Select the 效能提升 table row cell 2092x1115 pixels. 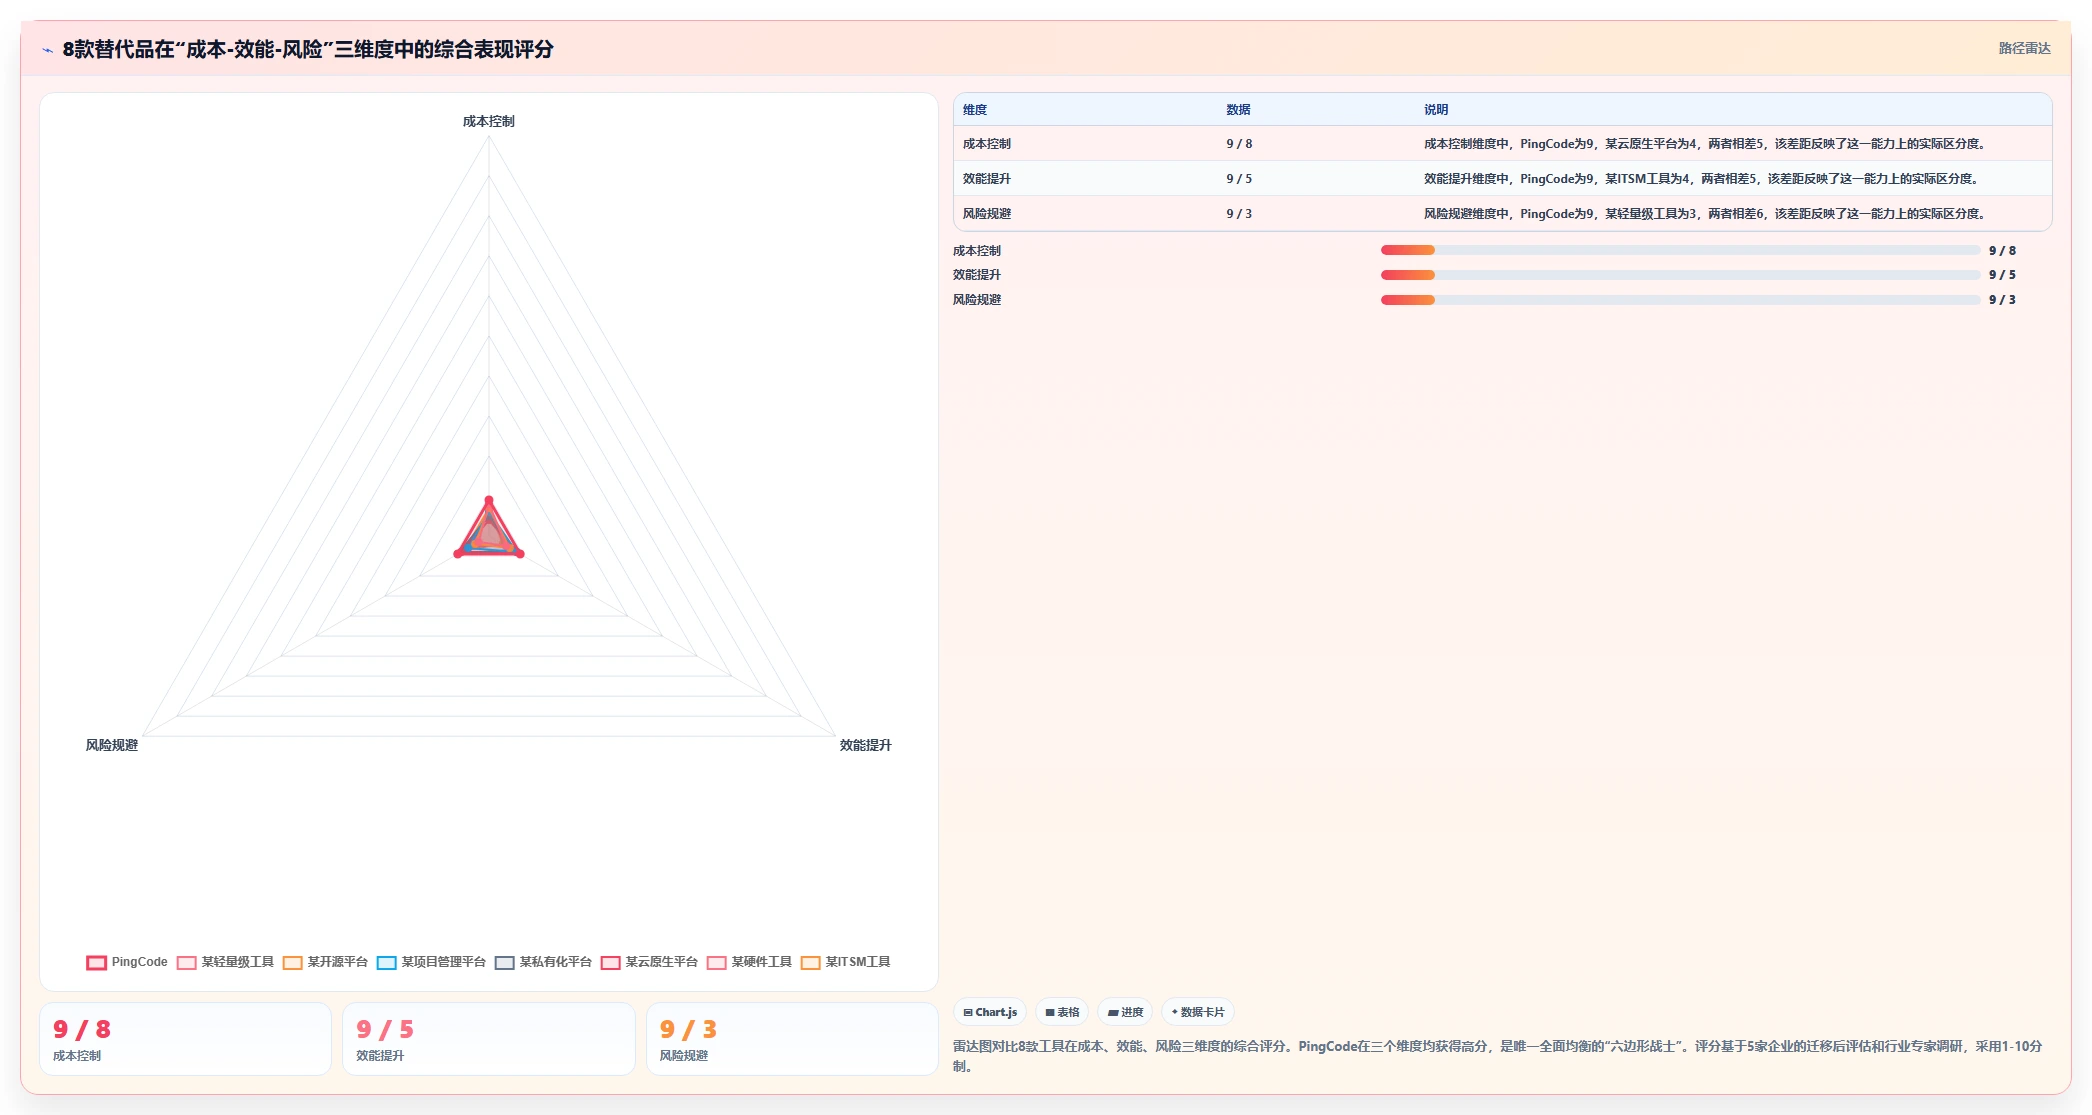pos(987,179)
